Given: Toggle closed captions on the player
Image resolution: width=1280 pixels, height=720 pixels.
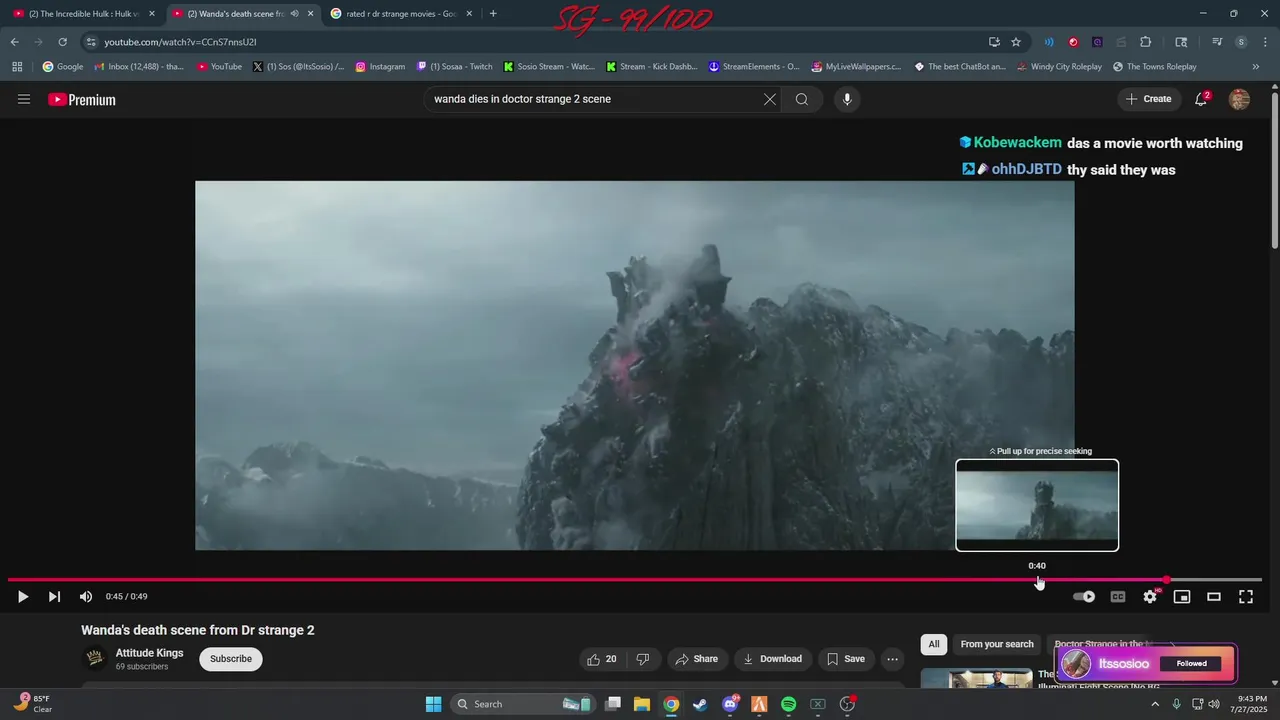Looking at the screenshot, I should 1118,597.
